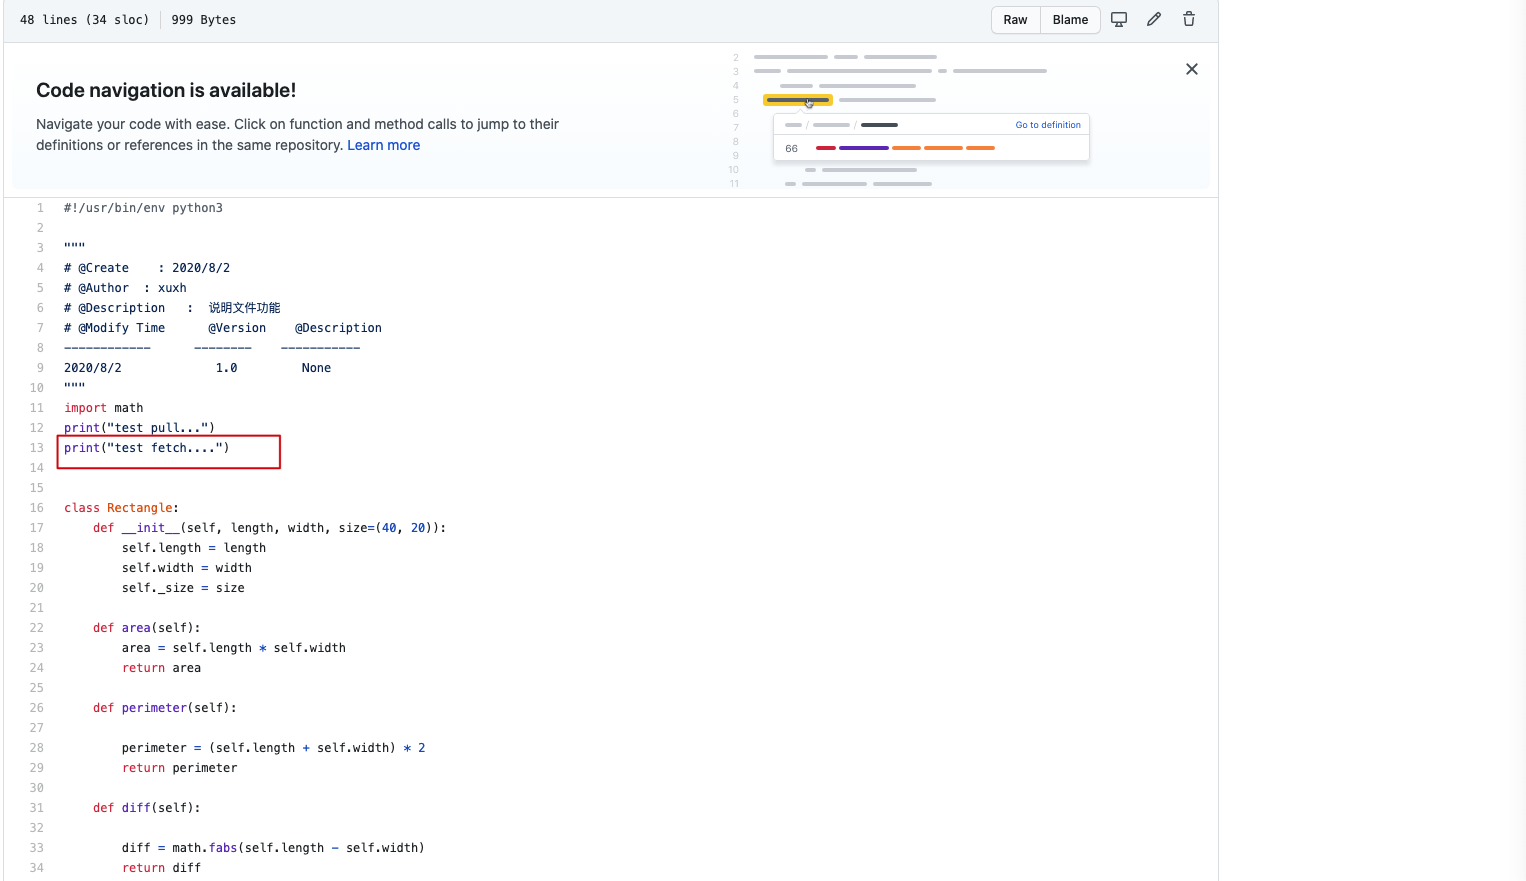Click 'Code navigation is available!' heading
This screenshot has height=881, width=1526.
[166, 90]
